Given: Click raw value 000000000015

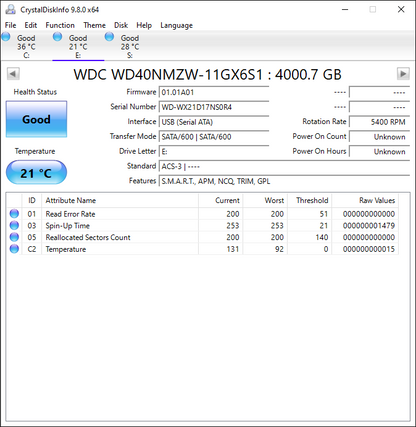Looking at the screenshot, I should coord(369,249).
